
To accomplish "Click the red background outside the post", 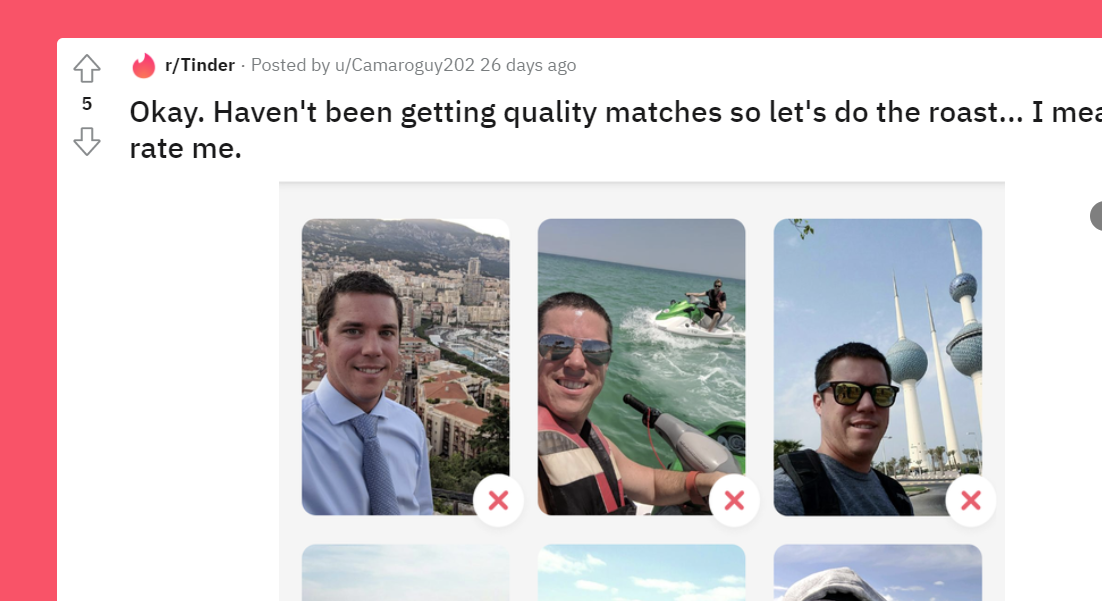I will click(x=28, y=316).
